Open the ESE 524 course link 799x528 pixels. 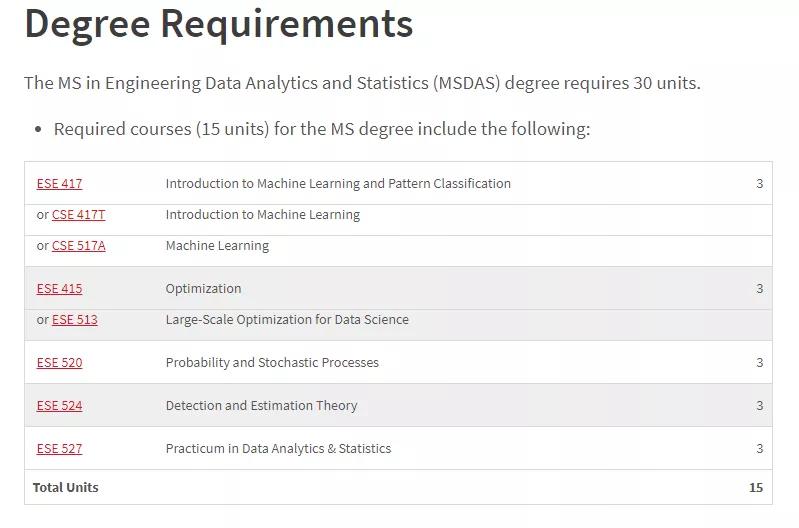click(x=59, y=406)
